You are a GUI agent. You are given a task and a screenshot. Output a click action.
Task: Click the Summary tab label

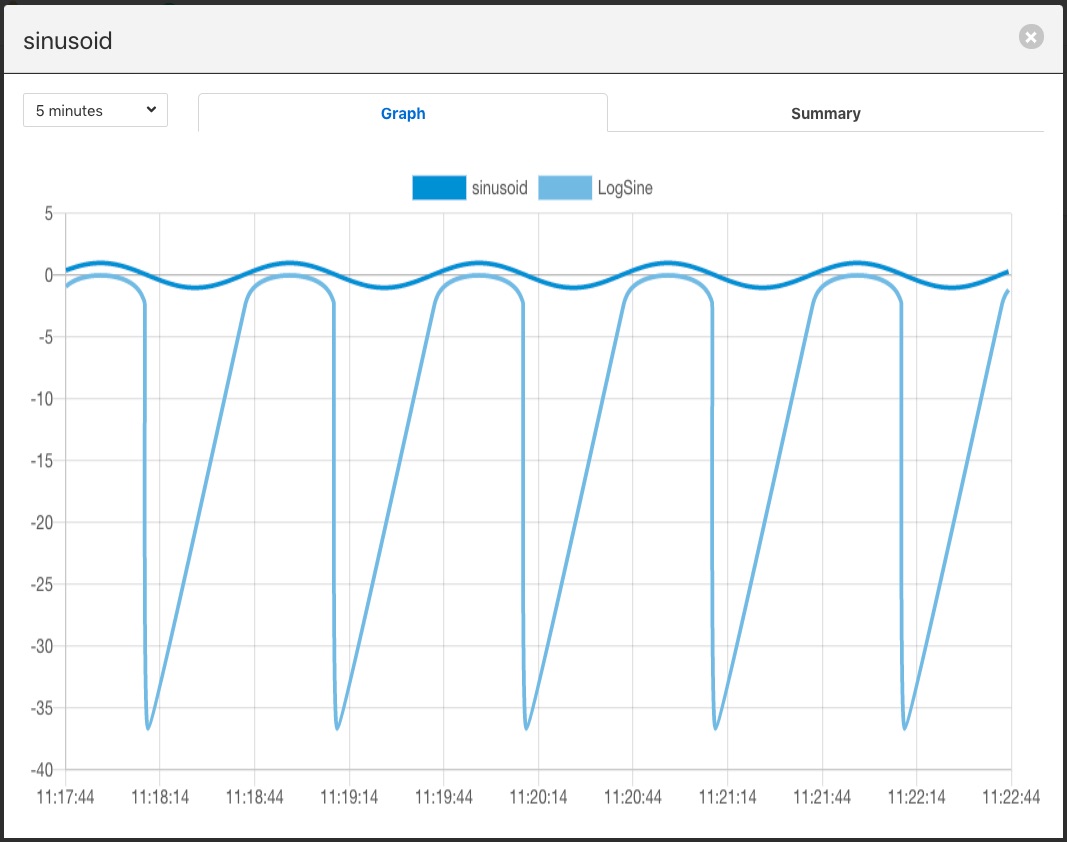[x=825, y=113]
